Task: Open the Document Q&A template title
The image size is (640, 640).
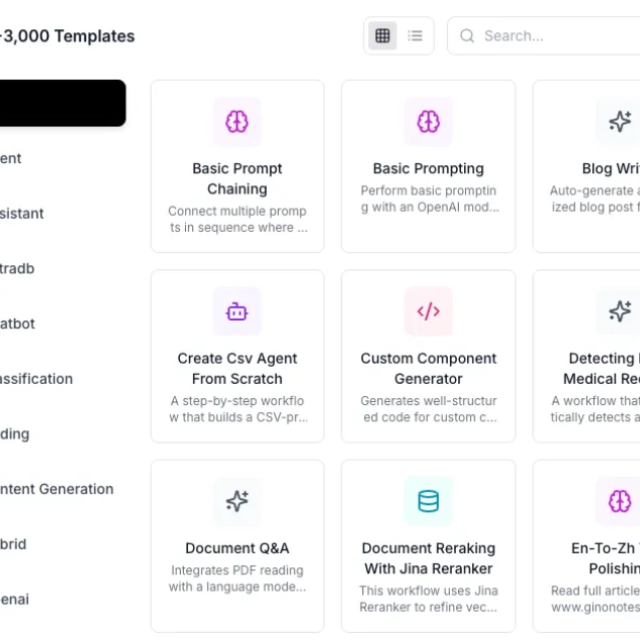Action: 237,548
